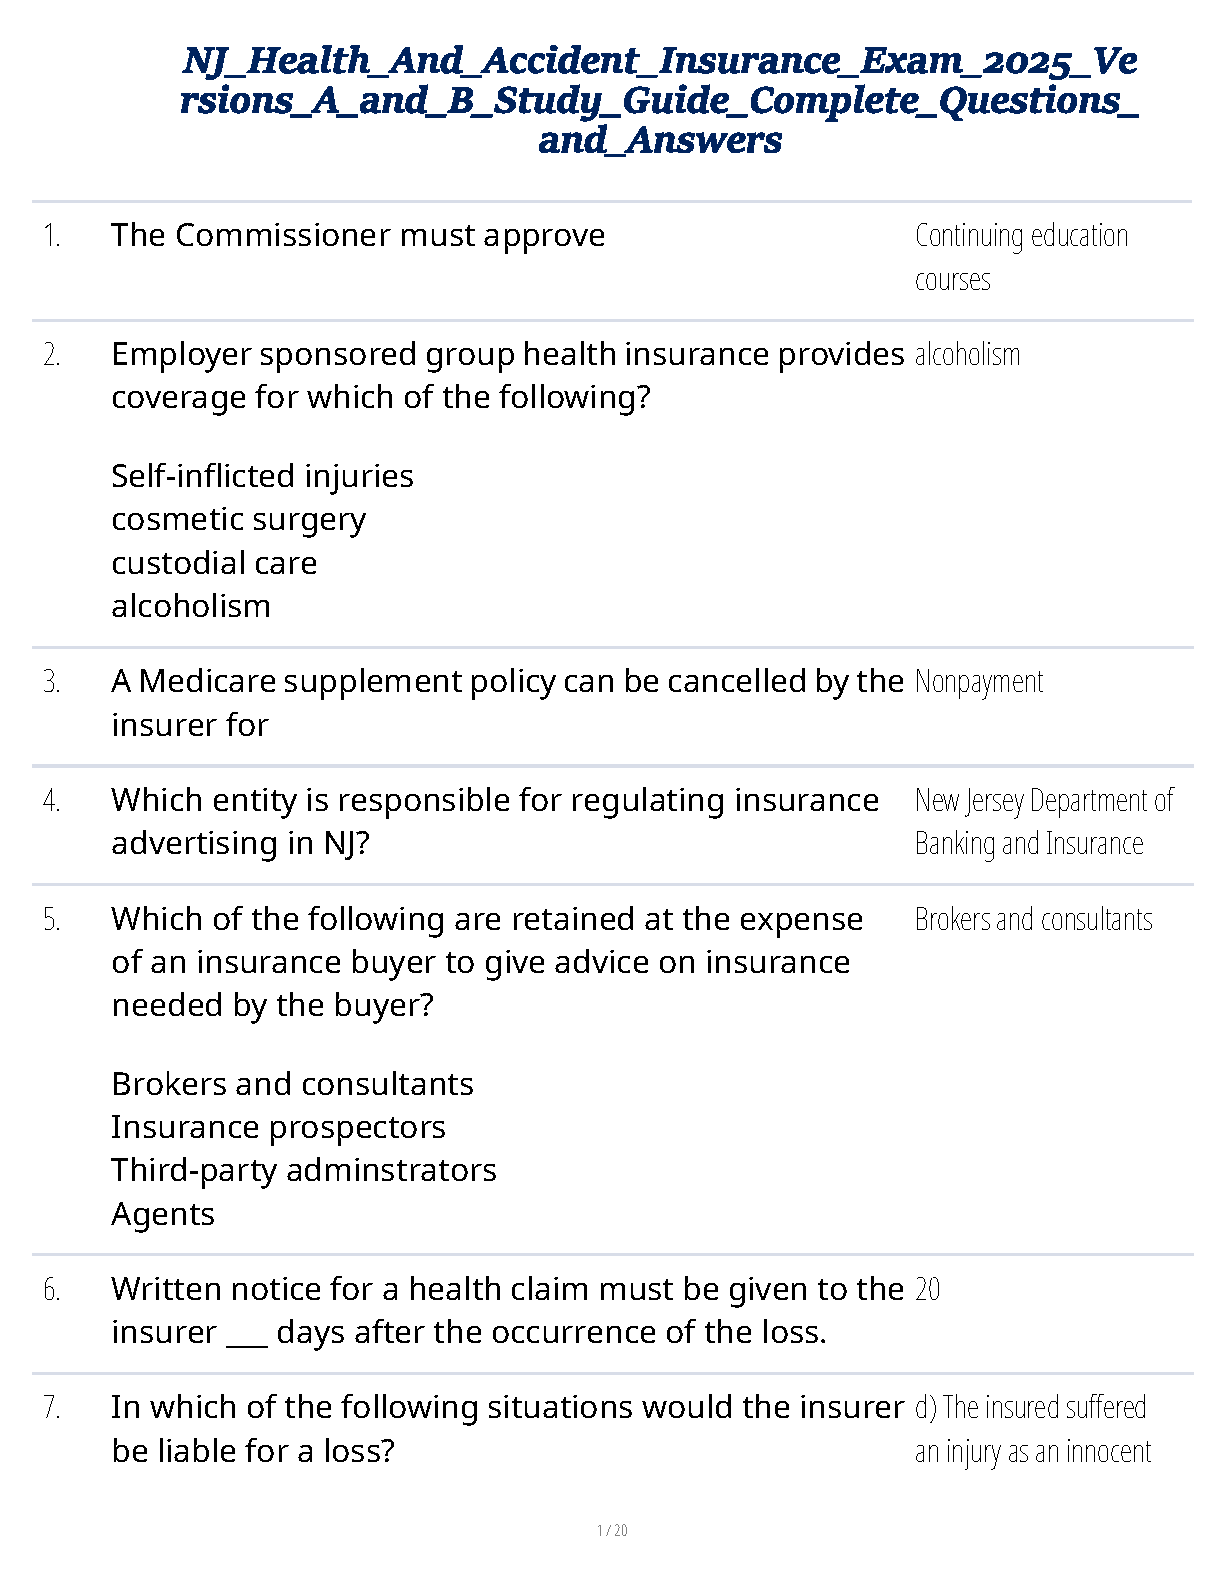Screen dimensions: 1224x1584
Task: Click the "Nonpayment" answer
Action: (x=979, y=682)
